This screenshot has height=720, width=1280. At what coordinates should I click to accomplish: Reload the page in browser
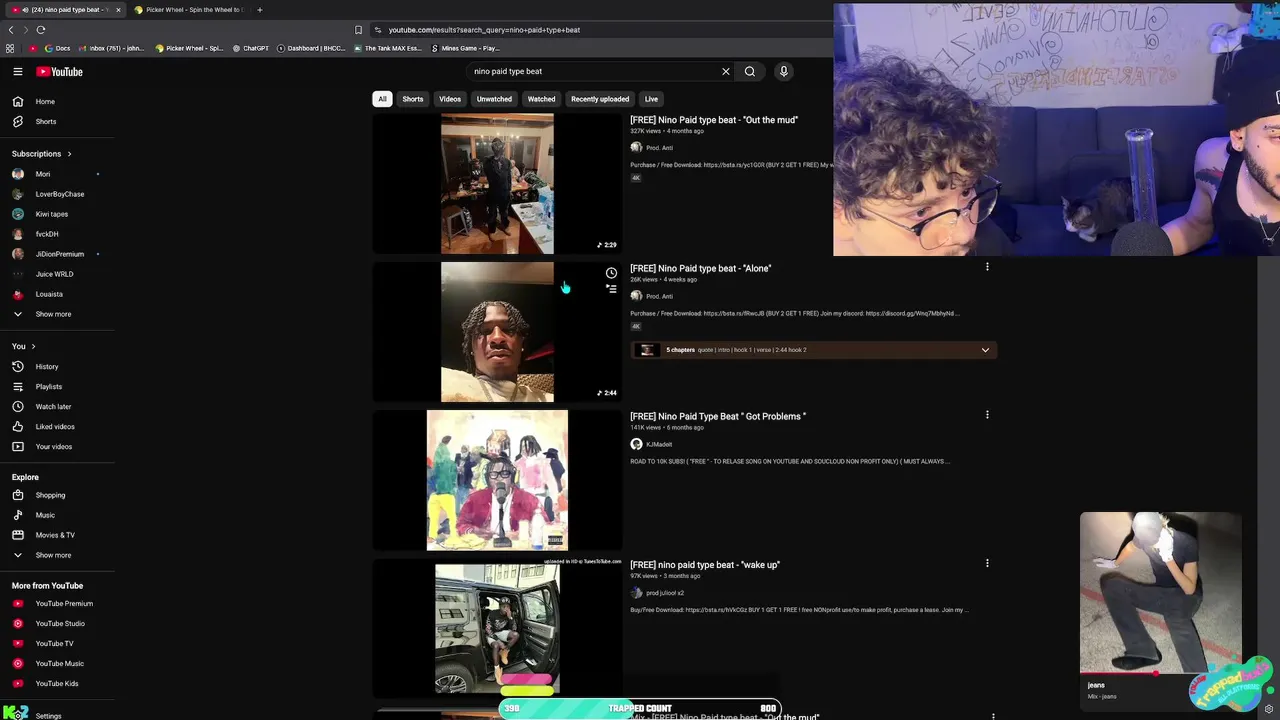click(41, 30)
